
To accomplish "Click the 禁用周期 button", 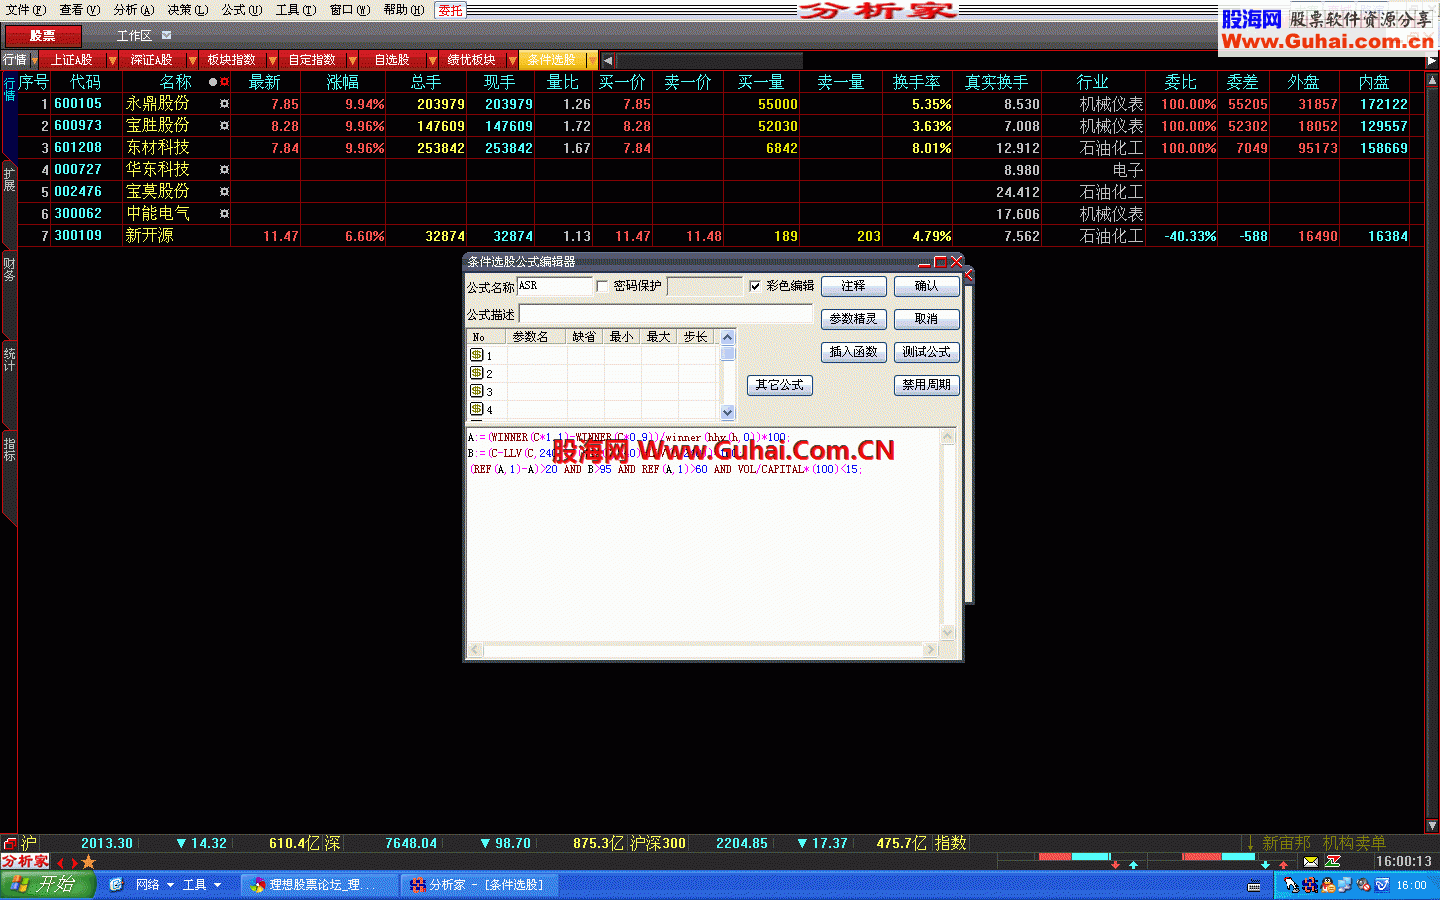I will click(x=927, y=385).
